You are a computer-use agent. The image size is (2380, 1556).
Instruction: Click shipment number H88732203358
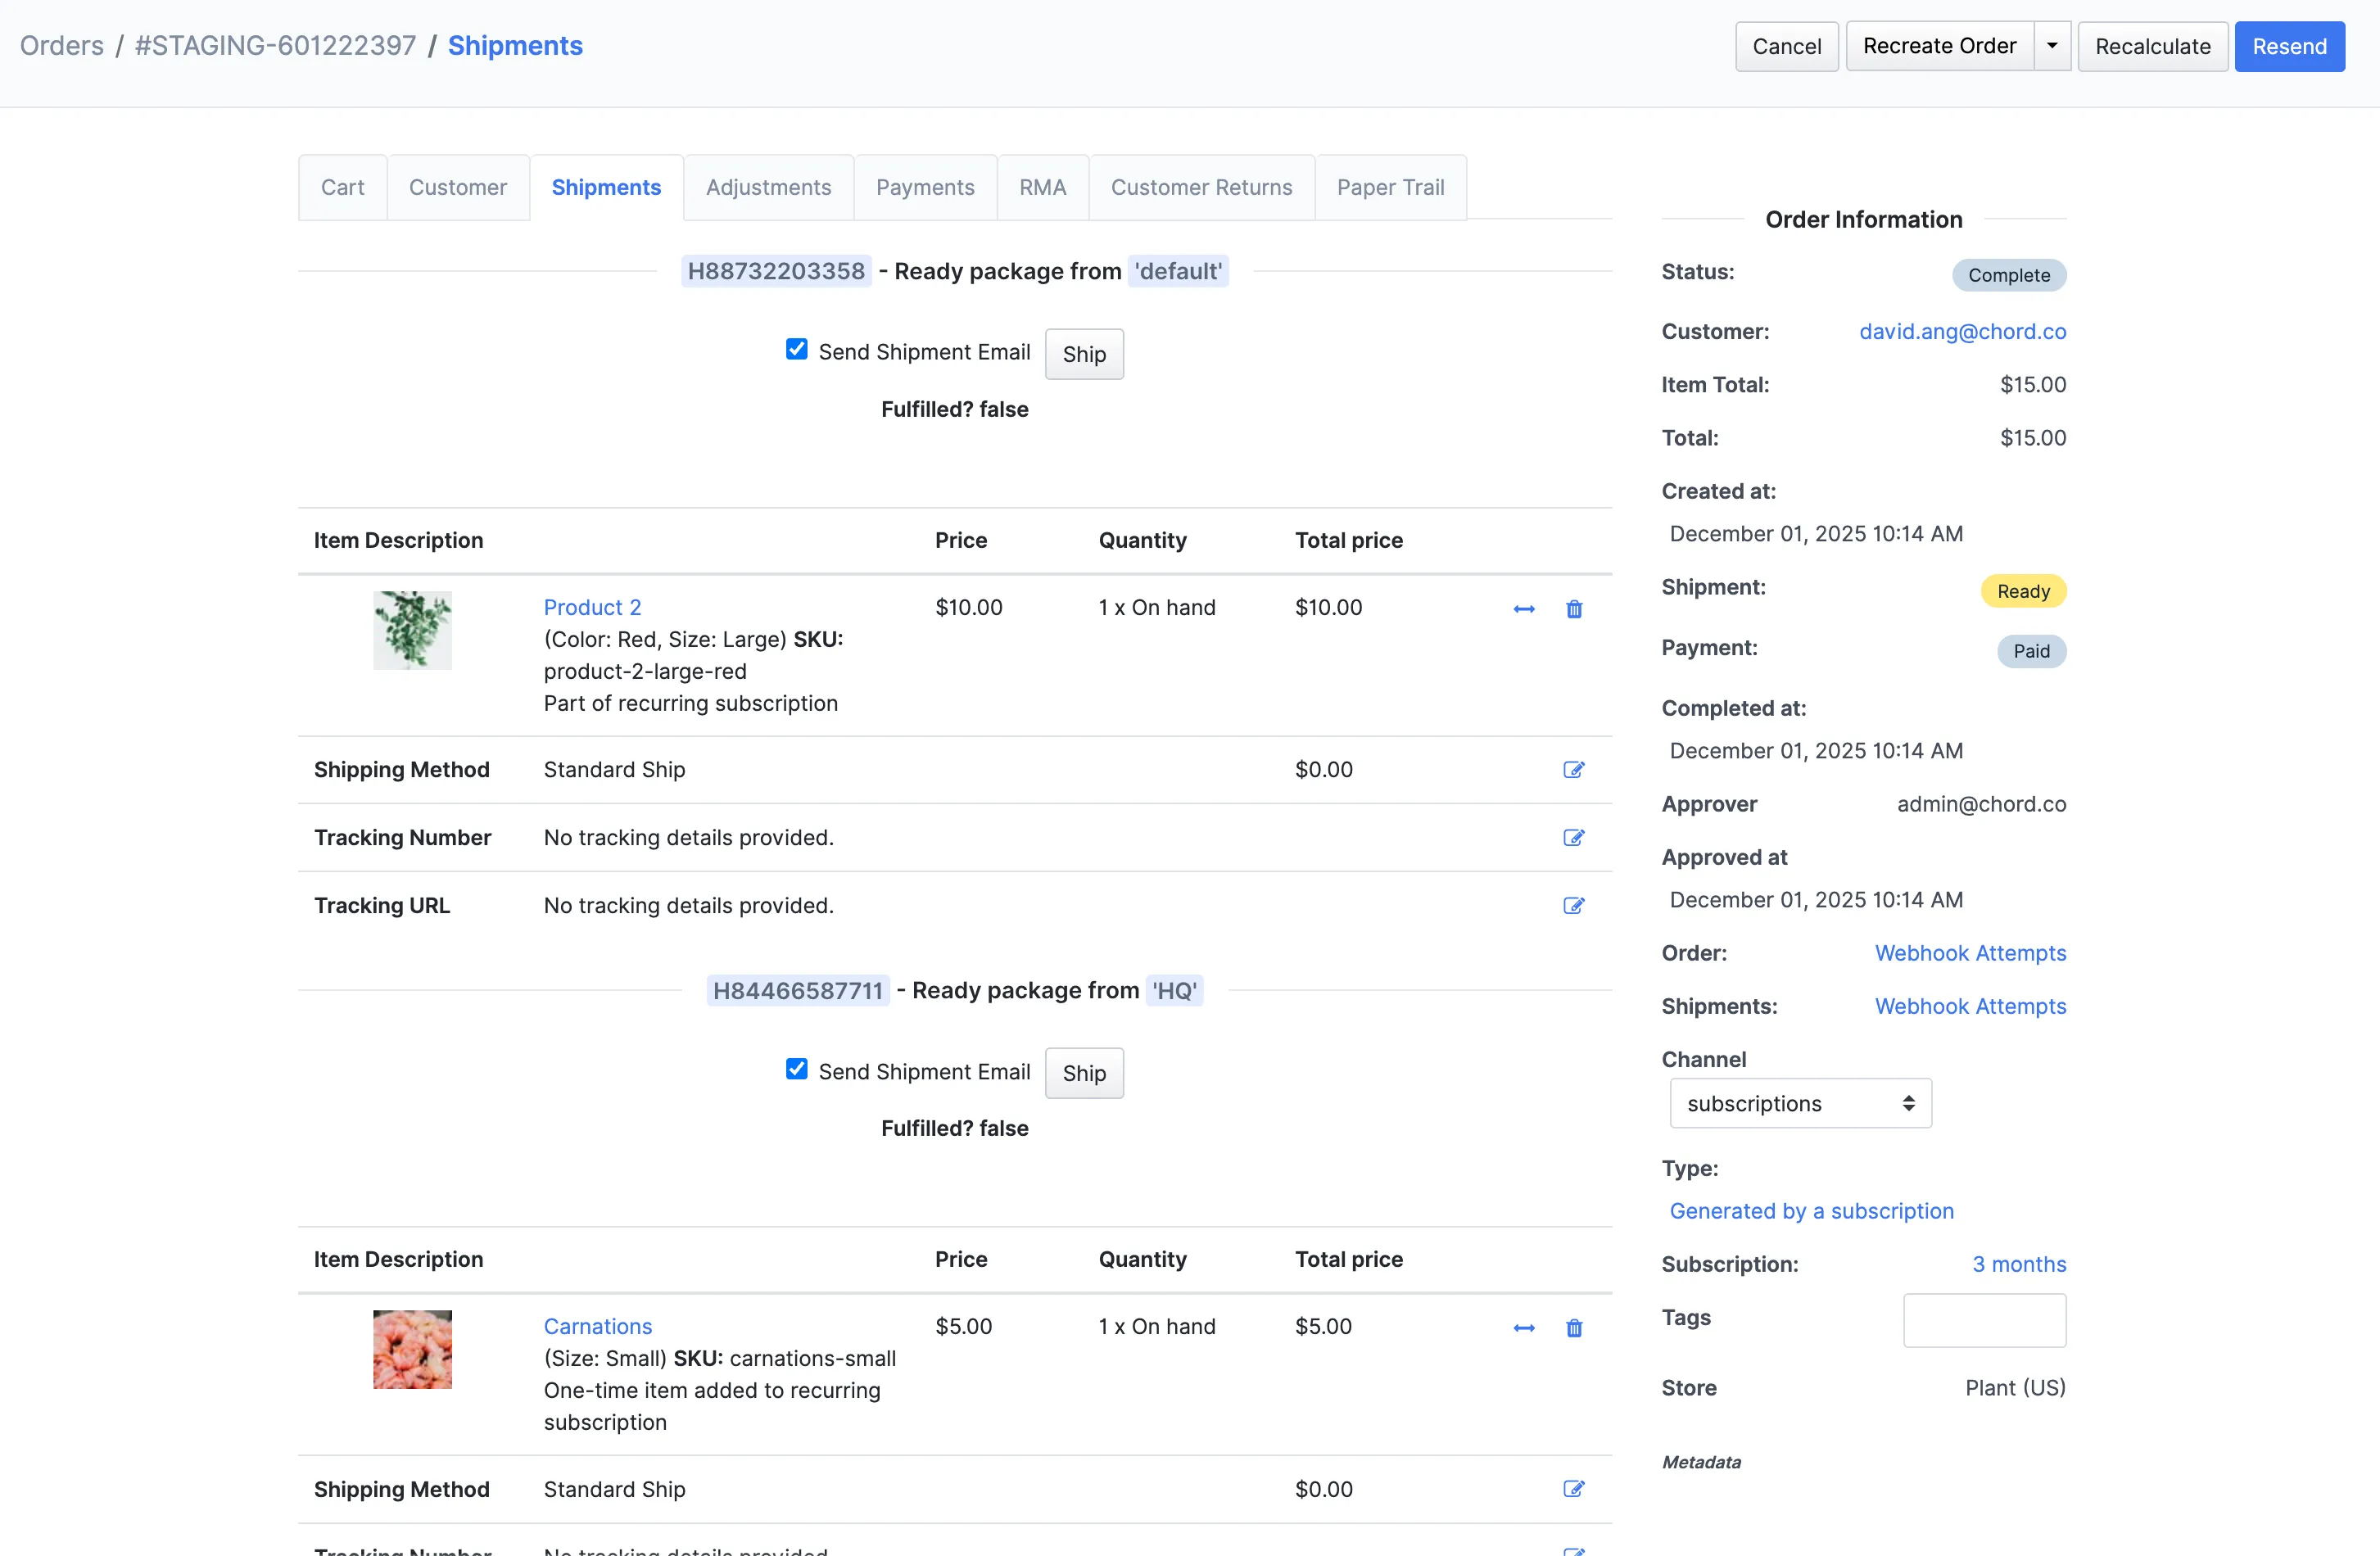pyautogui.click(x=776, y=271)
